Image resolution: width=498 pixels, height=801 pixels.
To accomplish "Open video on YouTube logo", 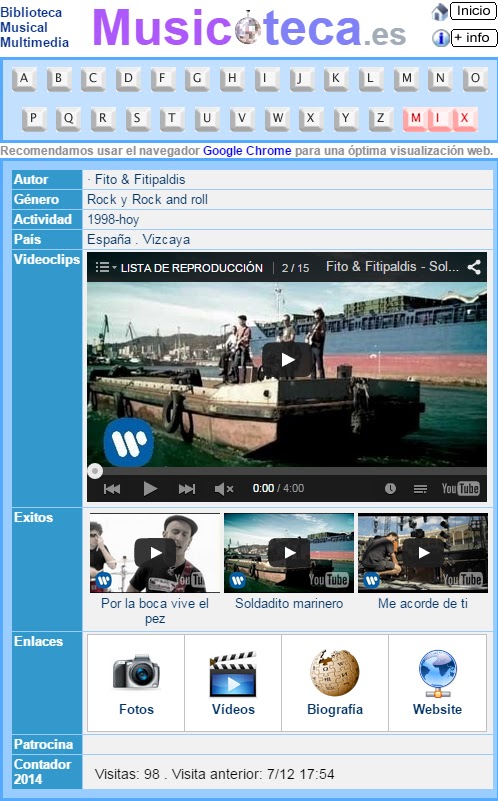I will 460,489.
